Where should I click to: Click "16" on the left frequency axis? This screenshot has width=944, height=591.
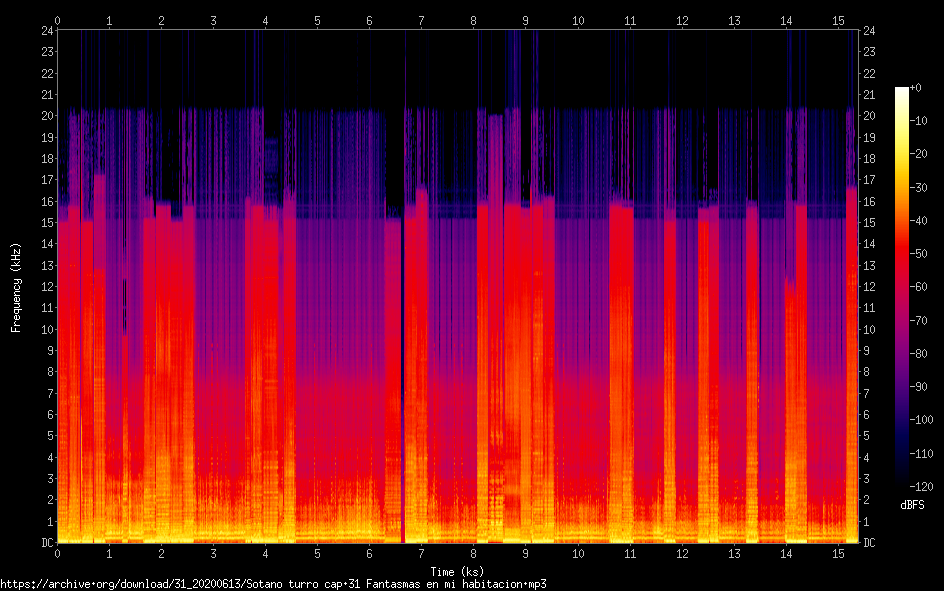click(x=48, y=202)
